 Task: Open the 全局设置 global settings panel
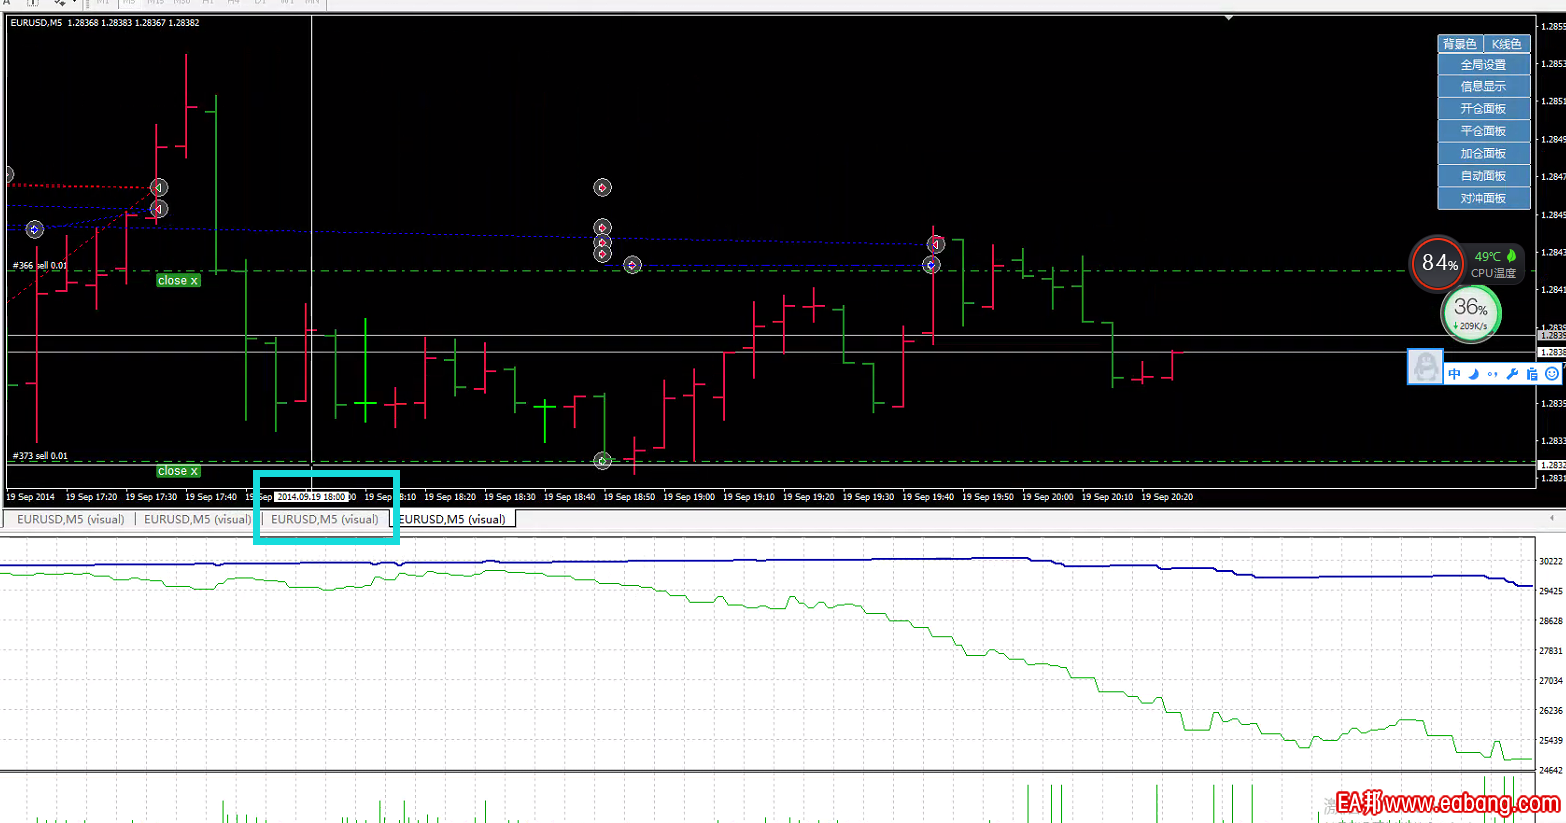(x=1483, y=65)
